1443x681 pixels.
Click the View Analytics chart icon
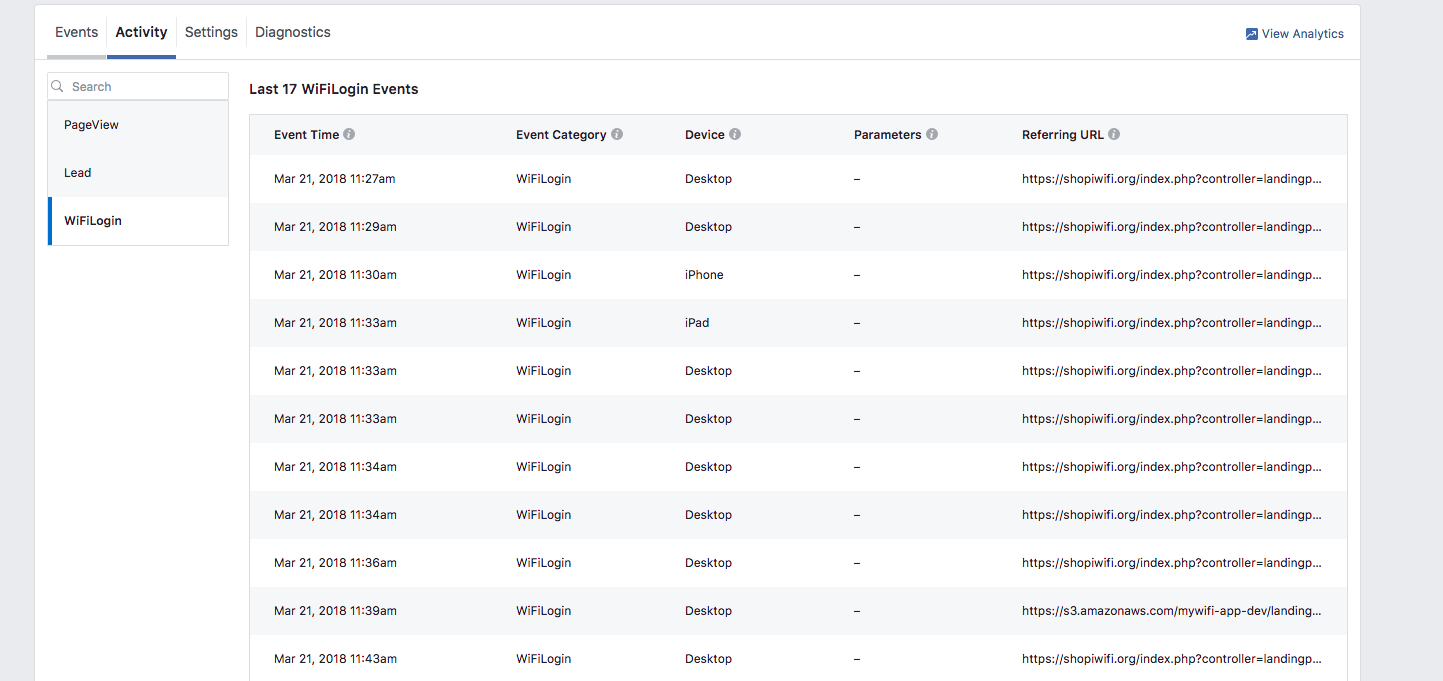click(x=1251, y=34)
